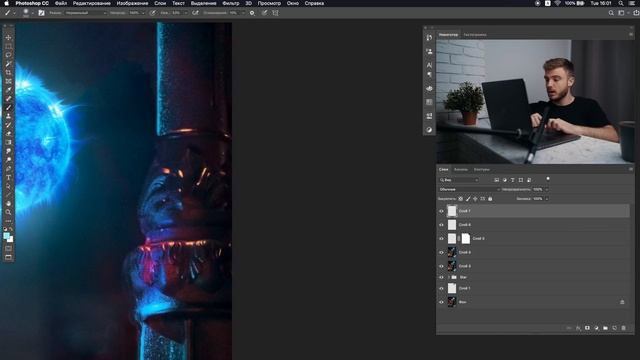Open the Справка menu
The width and height of the screenshot is (640, 360).
(314, 3)
